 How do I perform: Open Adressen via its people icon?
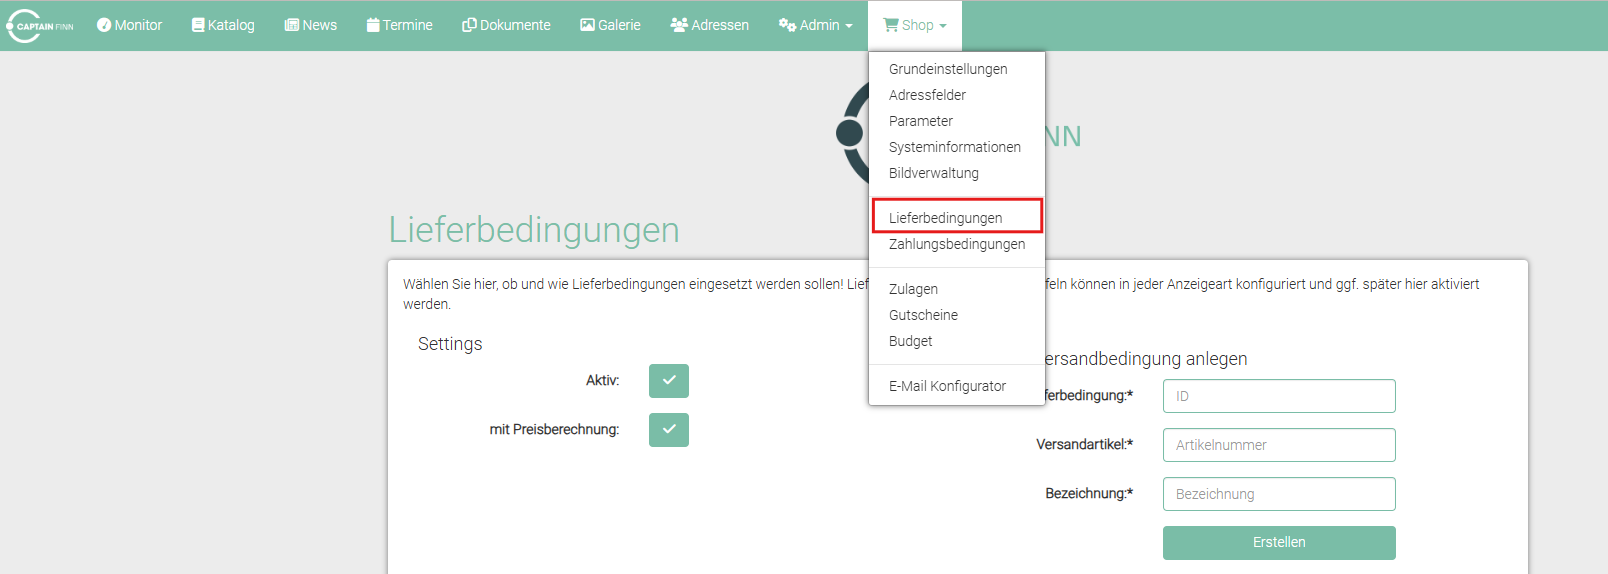[x=679, y=25]
